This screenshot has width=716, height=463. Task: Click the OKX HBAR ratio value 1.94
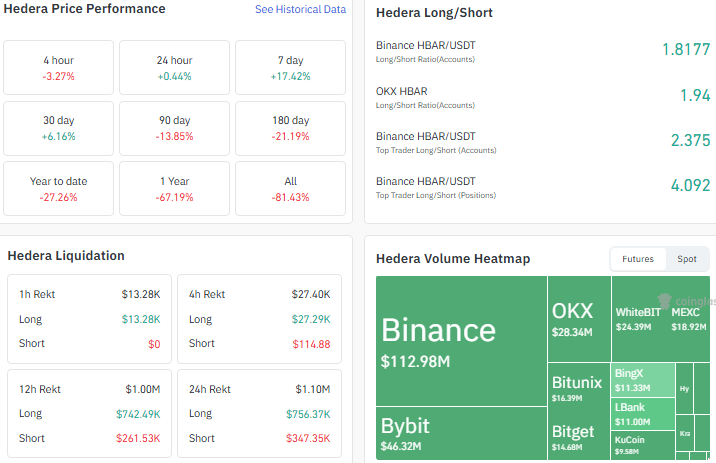[695, 95]
